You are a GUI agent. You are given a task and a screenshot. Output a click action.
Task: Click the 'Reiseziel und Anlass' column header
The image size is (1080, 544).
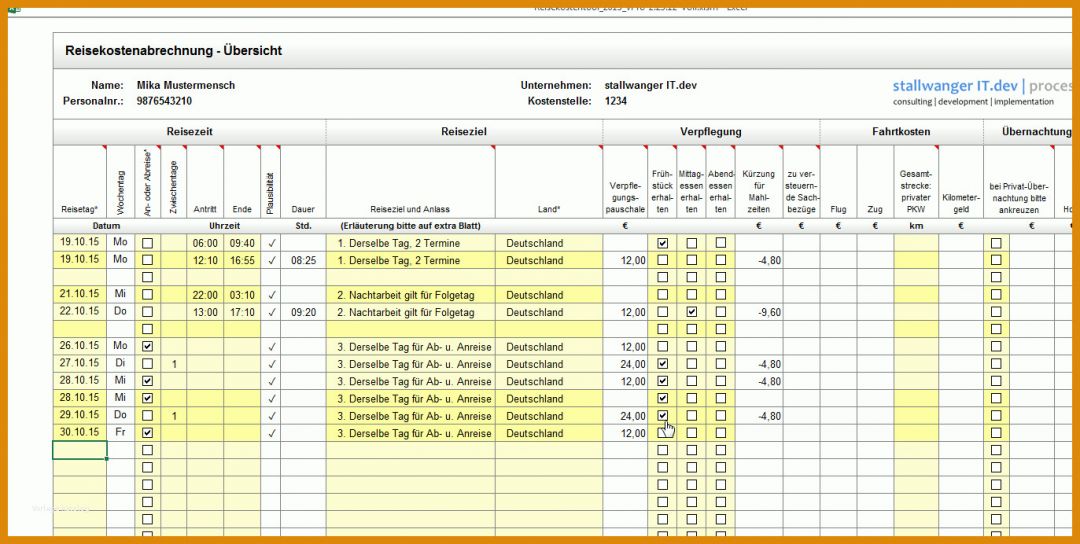point(411,182)
